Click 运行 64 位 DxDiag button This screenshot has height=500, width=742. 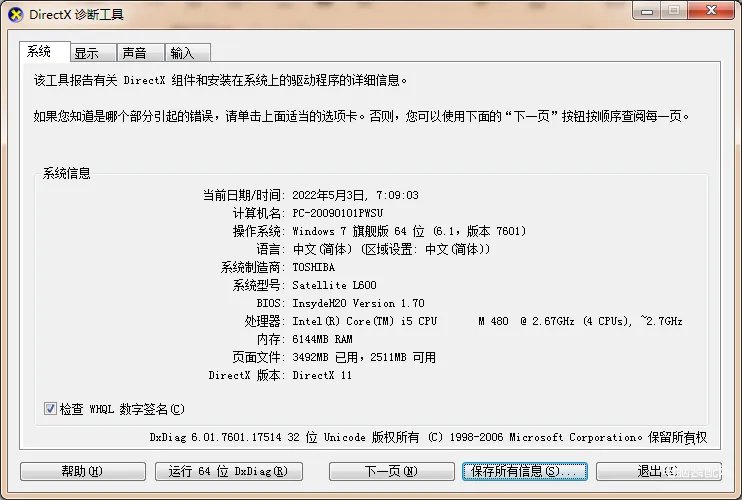coord(229,471)
